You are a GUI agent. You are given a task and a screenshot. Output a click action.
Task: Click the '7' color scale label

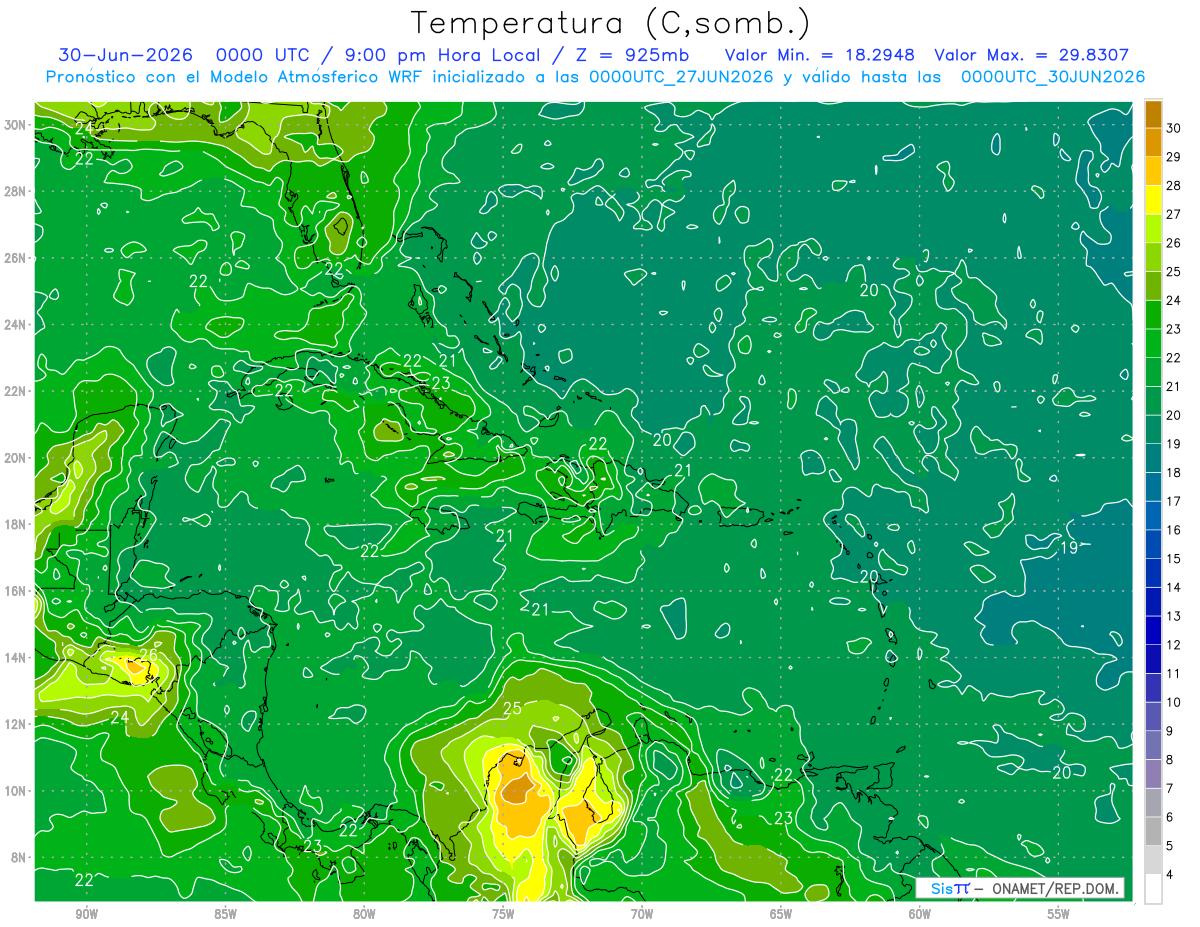[1172, 789]
